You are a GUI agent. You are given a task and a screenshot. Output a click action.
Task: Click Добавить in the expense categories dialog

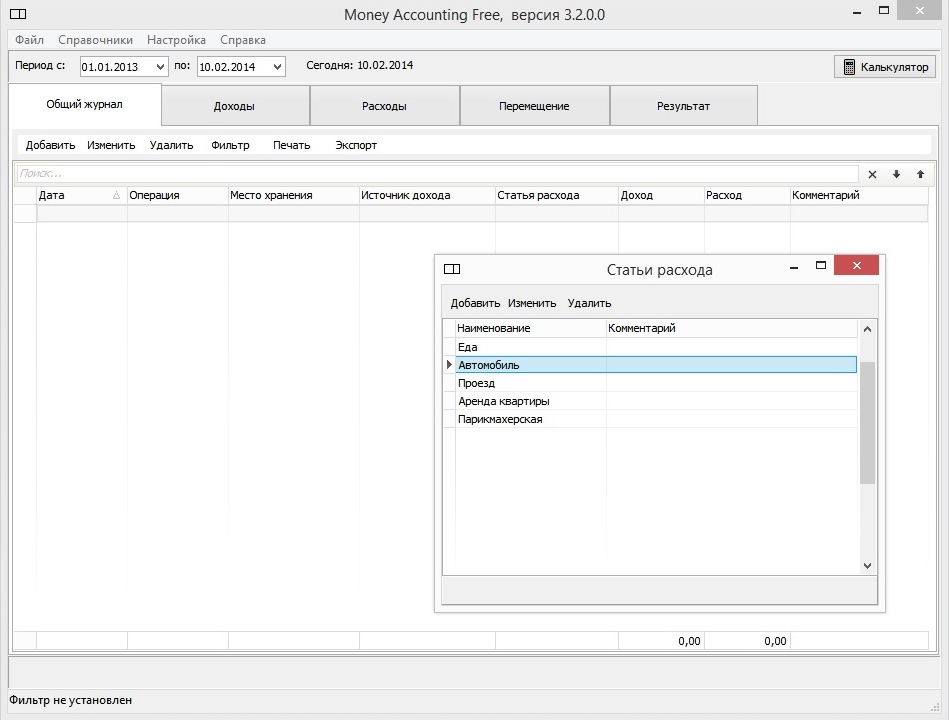[x=475, y=303]
